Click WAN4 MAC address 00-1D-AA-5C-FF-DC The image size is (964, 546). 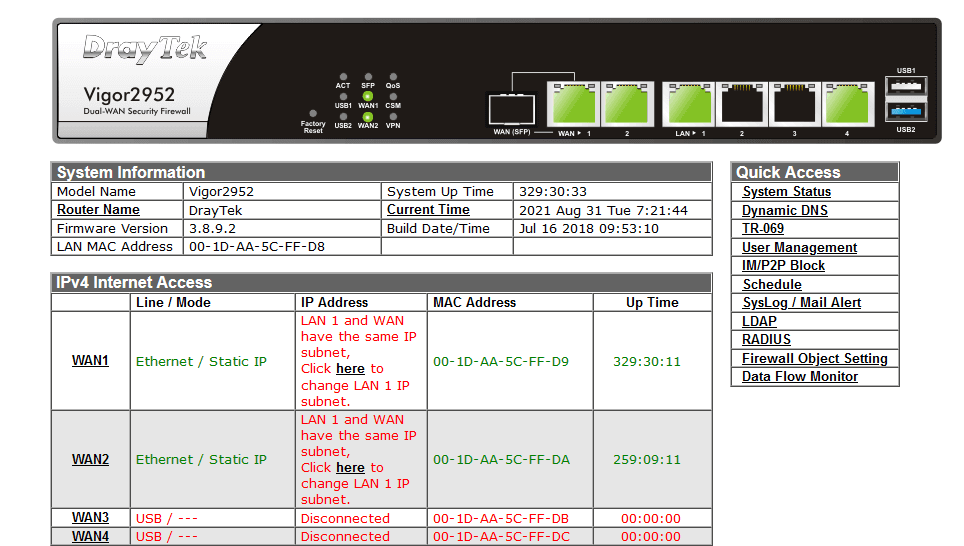(501, 536)
